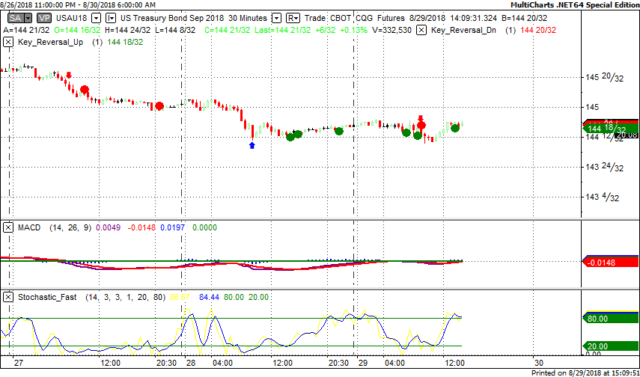
Task: Click the X box beside Key_Reversal_Dn
Action: 422,30
